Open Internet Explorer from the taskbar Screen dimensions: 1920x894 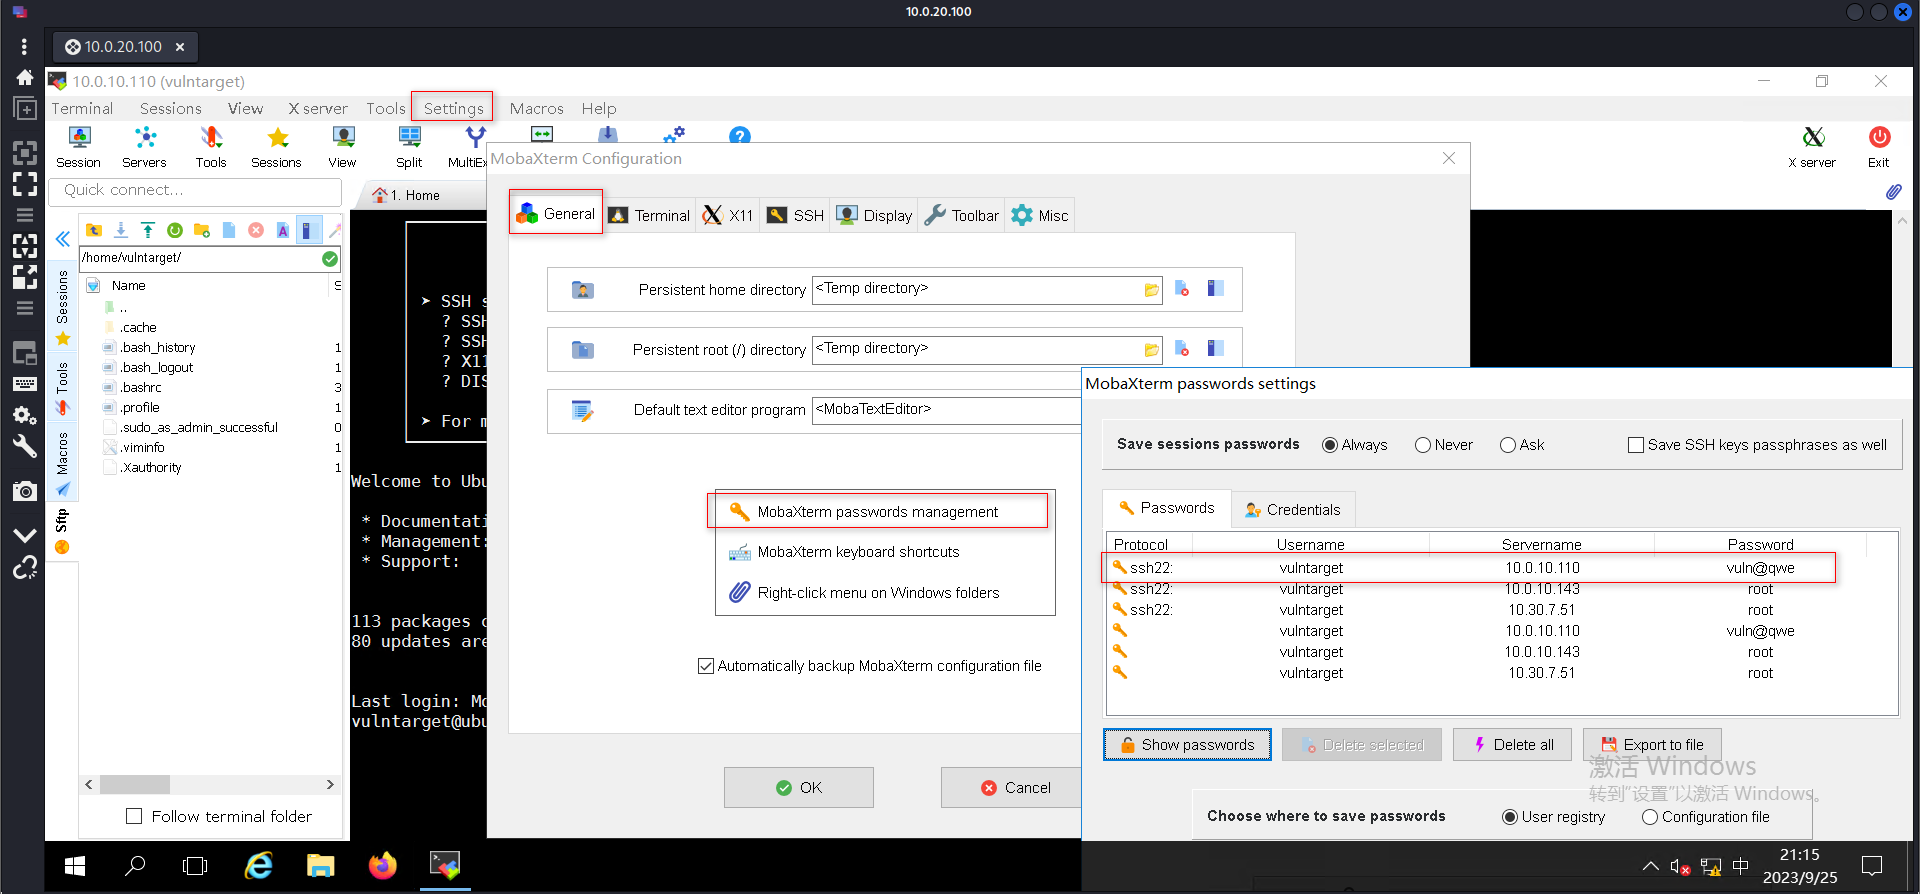coord(259,866)
